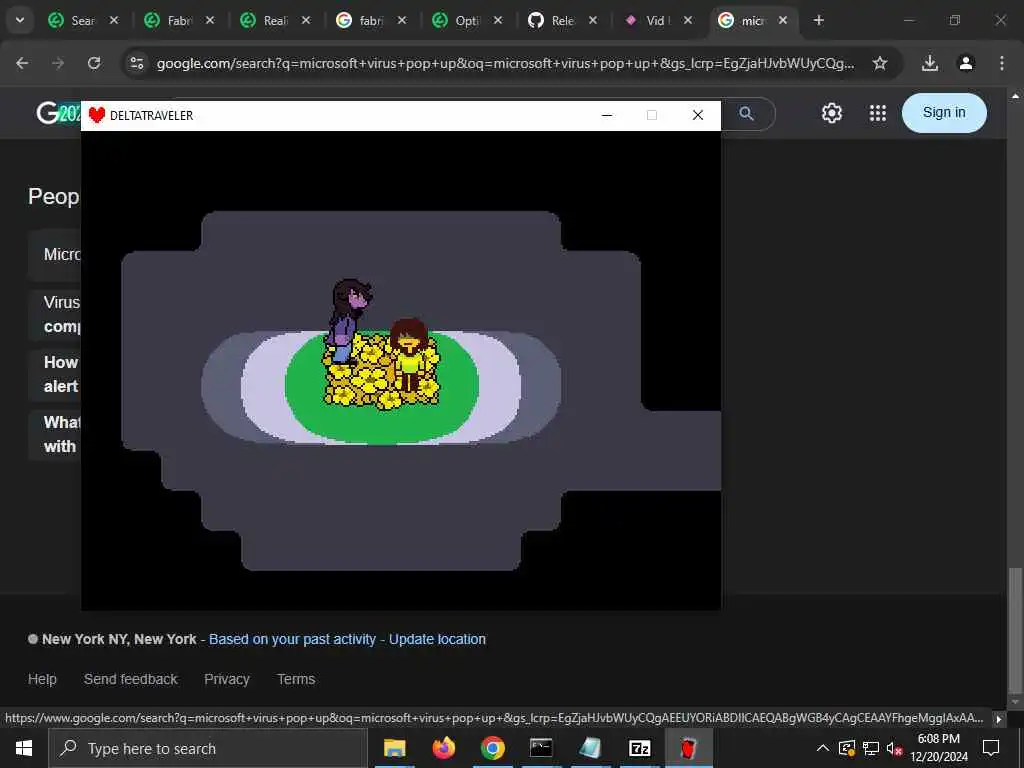Click the Sign in button
The image size is (1024, 768).
coord(944,113)
